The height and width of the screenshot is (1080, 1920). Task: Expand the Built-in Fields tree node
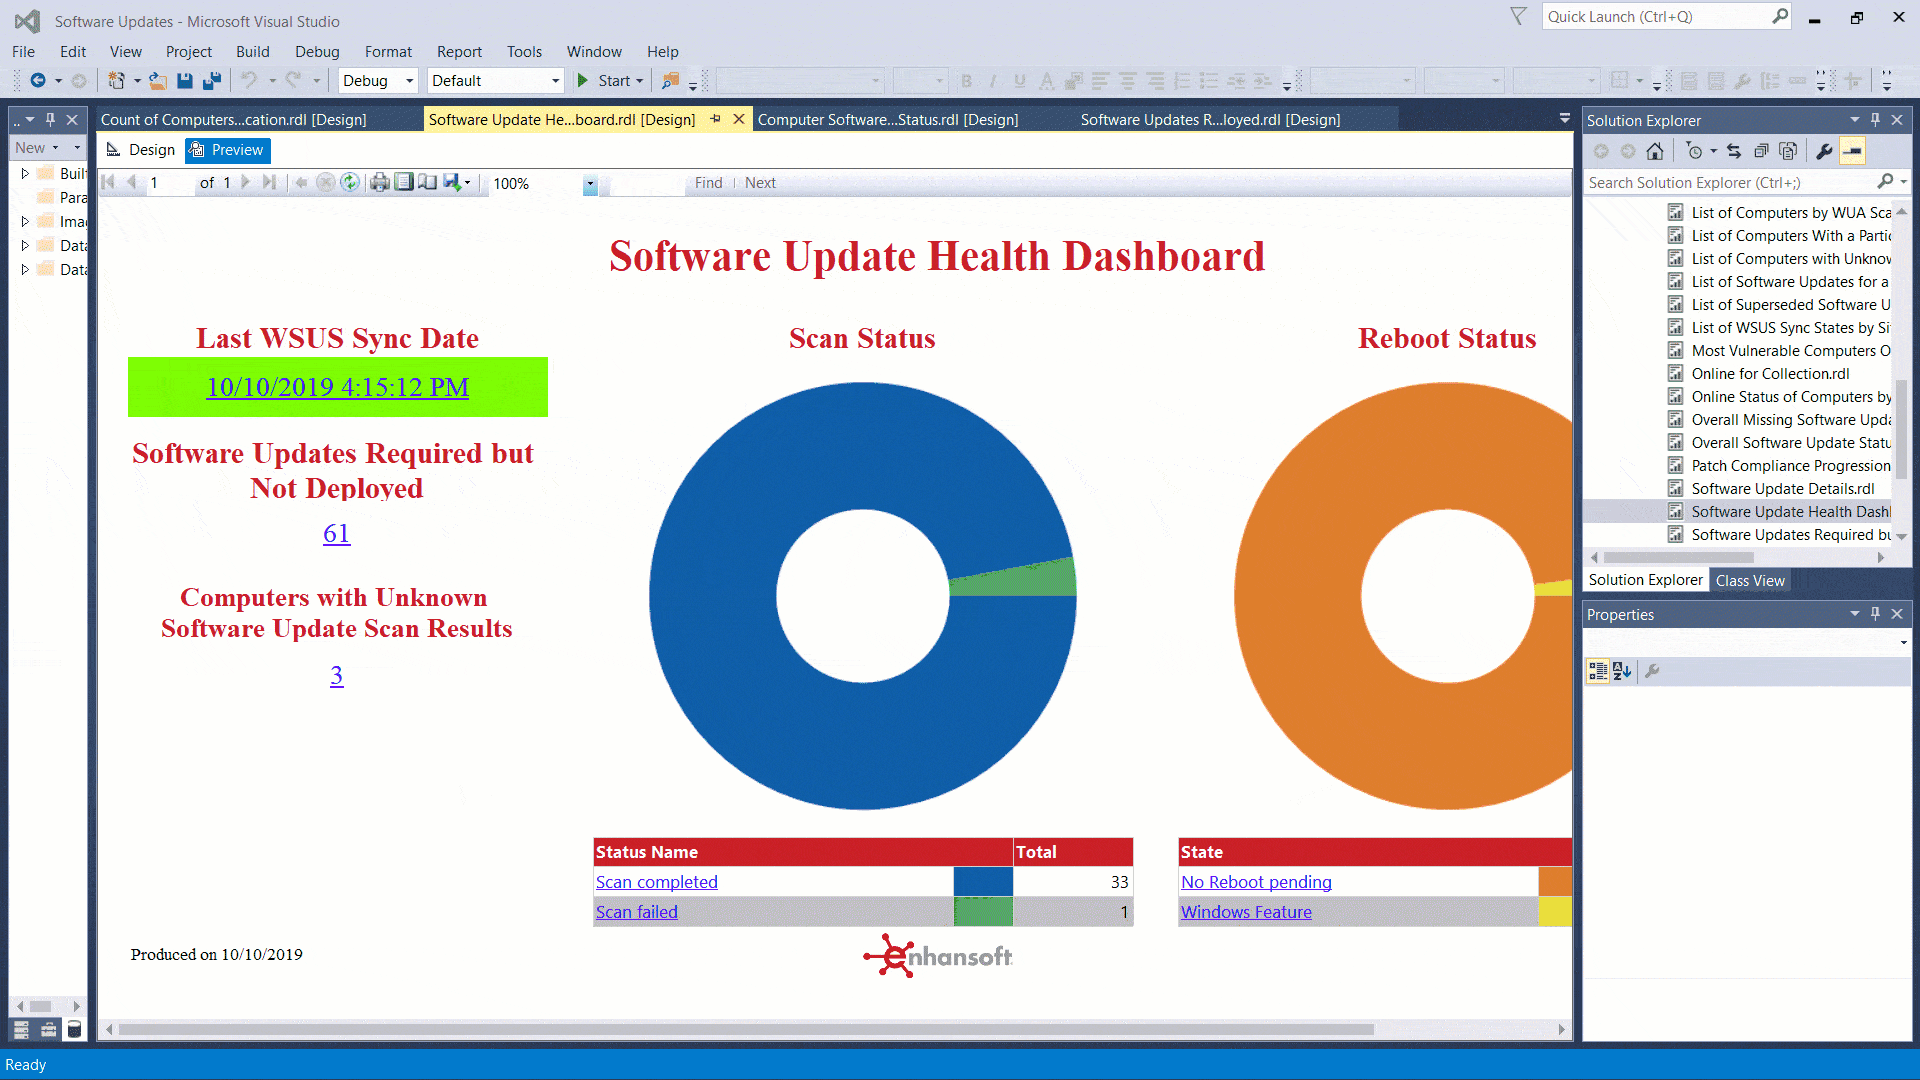(x=24, y=173)
